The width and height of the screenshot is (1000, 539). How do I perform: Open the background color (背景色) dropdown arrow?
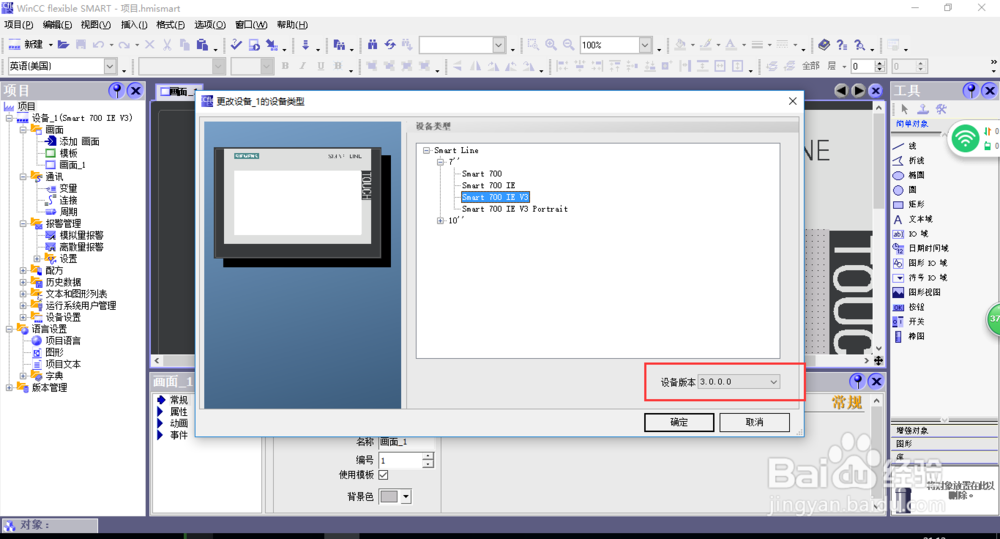[x=406, y=497]
